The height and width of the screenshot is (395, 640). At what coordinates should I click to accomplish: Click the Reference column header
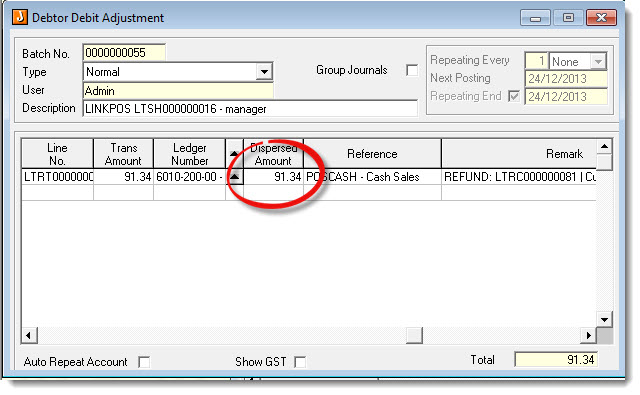coord(372,154)
